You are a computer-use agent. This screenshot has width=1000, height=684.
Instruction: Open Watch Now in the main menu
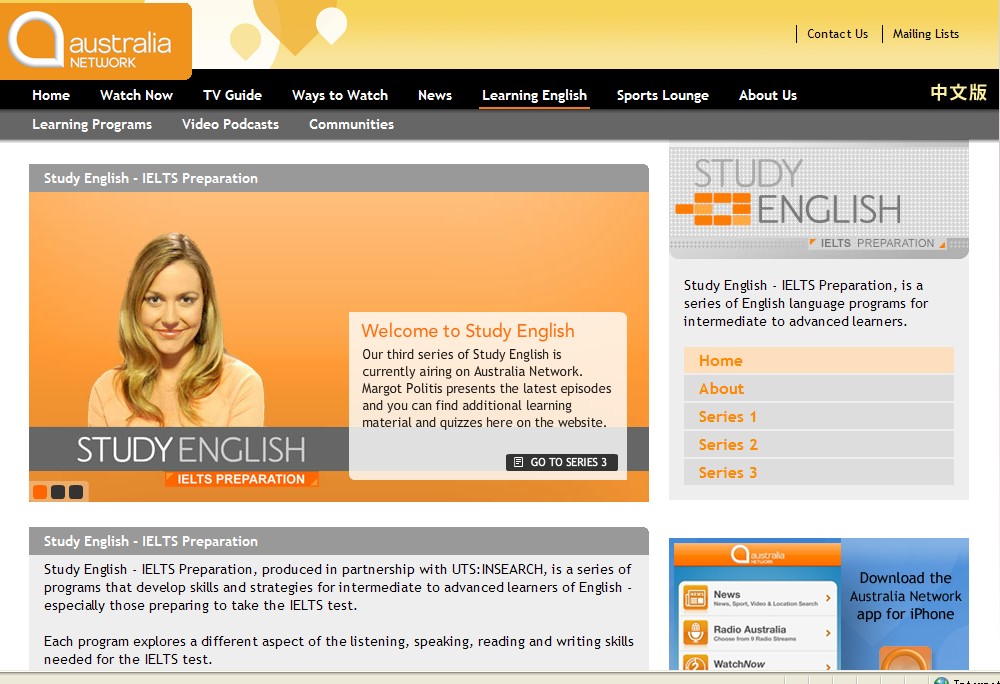136,95
